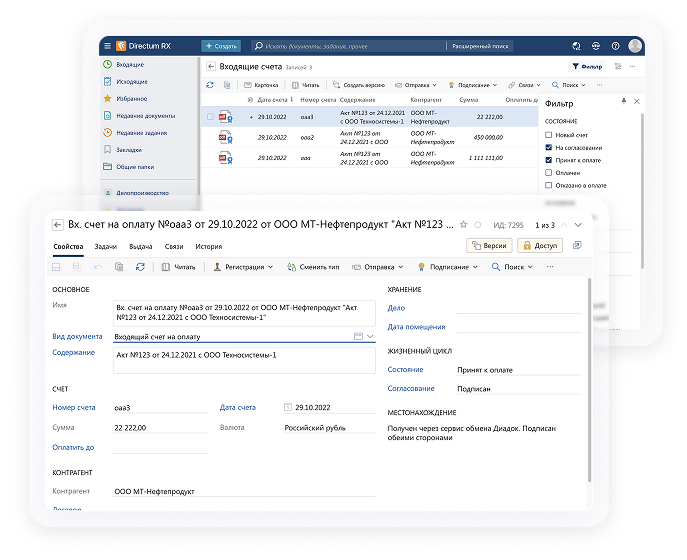Click the copy icon in list toolbar
687x560 pixels.
[x=227, y=85]
